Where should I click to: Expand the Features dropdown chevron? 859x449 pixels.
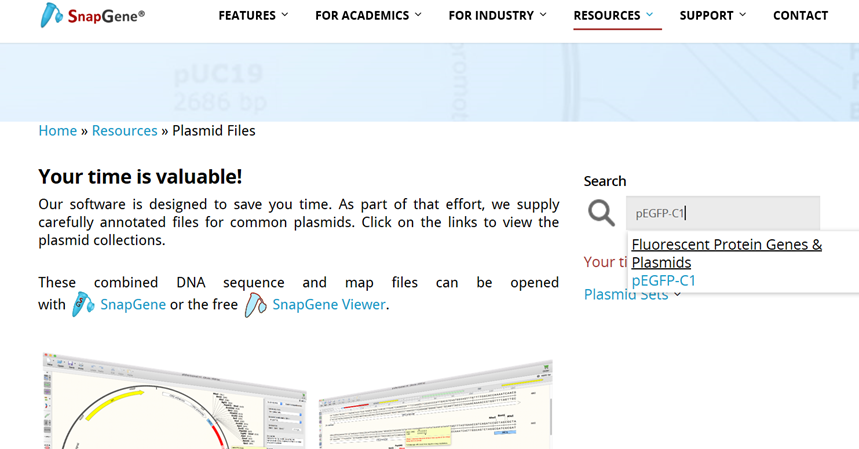[285, 15]
